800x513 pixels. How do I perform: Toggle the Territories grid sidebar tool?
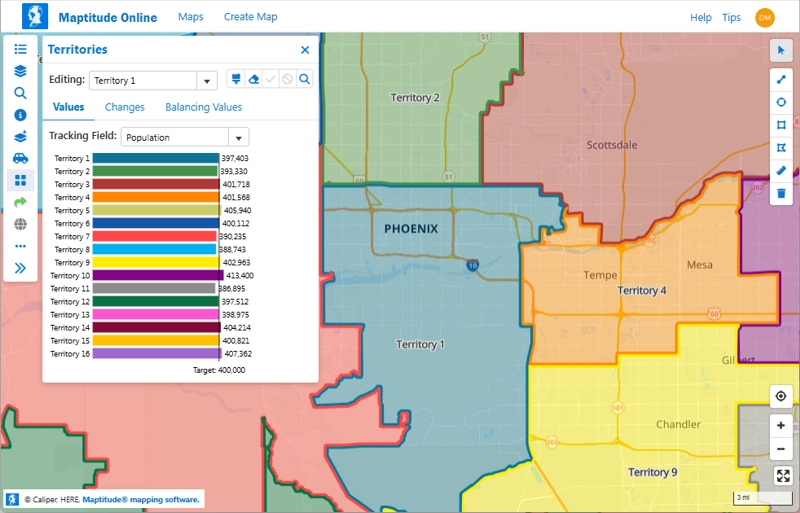[20, 180]
